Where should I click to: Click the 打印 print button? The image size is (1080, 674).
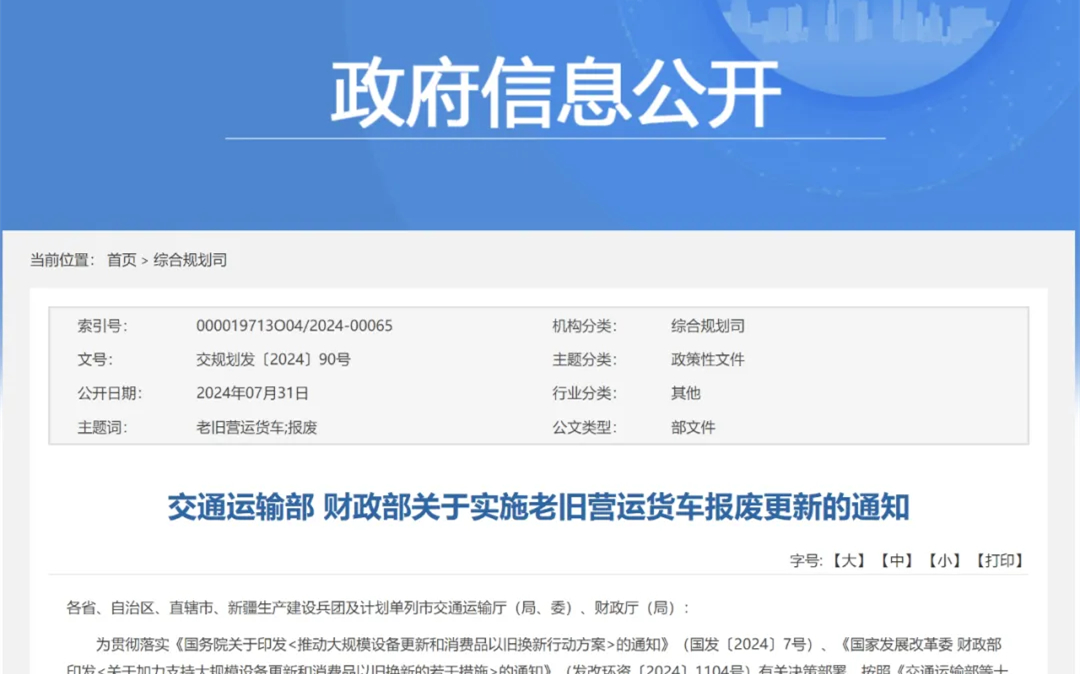(x=999, y=561)
